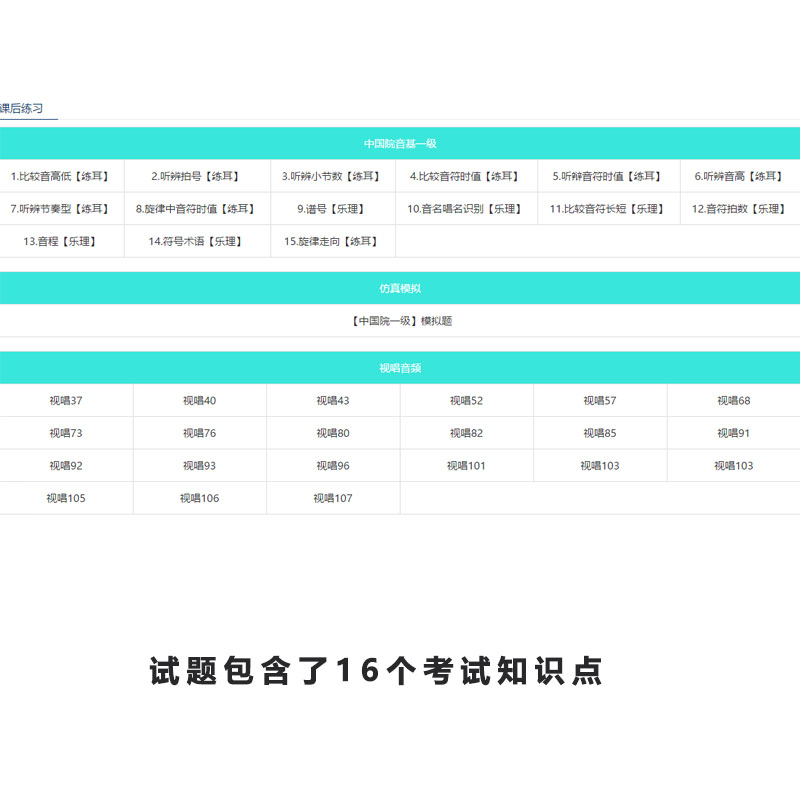Select 12.音符拍数【乐理】 cell
This screenshot has height=800, width=800.
739,209
